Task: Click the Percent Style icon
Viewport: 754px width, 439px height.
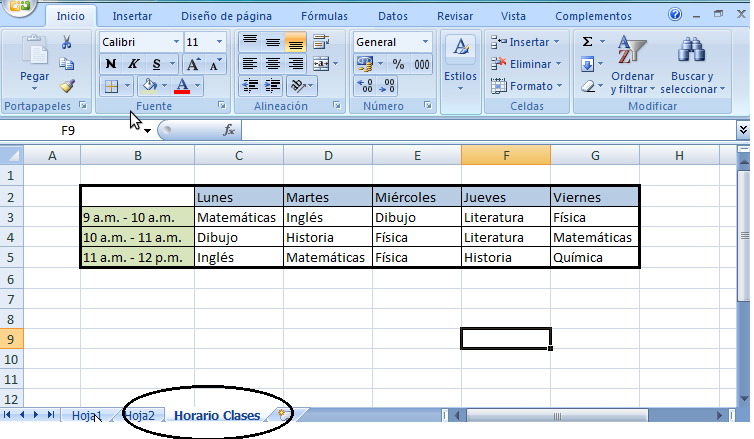Action: click(397, 64)
